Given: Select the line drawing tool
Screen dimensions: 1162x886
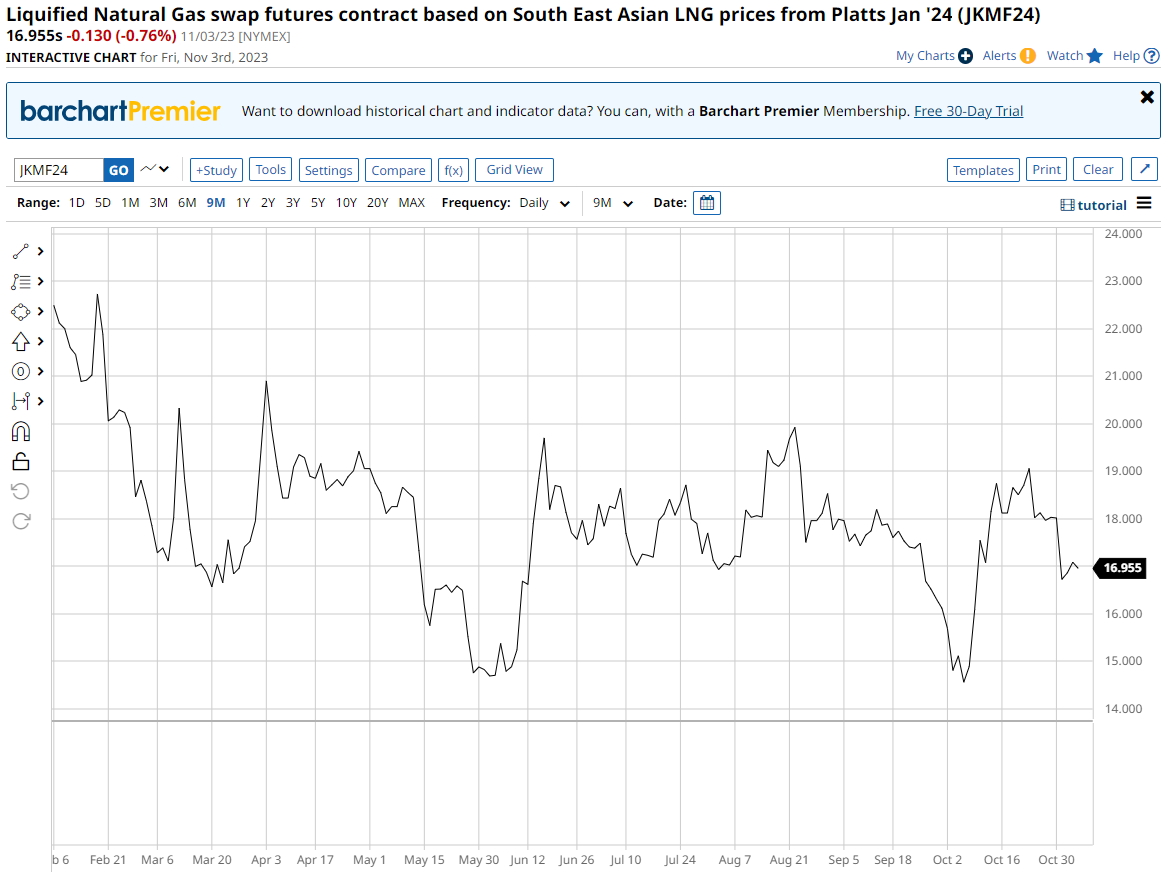Looking at the screenshot, I should click(21, 252).
